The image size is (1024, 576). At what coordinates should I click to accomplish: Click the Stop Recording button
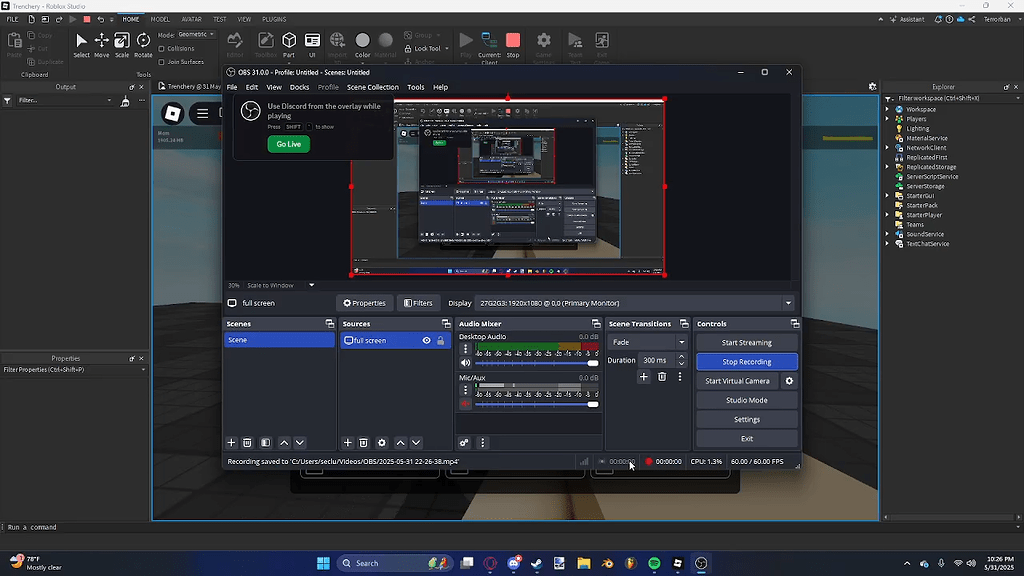(746, 362)
